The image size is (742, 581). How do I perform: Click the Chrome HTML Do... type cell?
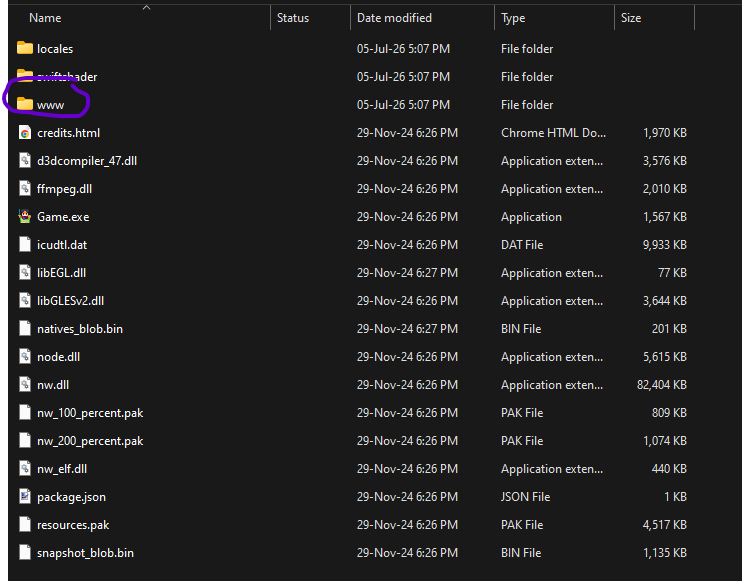(x=553, y=133)
